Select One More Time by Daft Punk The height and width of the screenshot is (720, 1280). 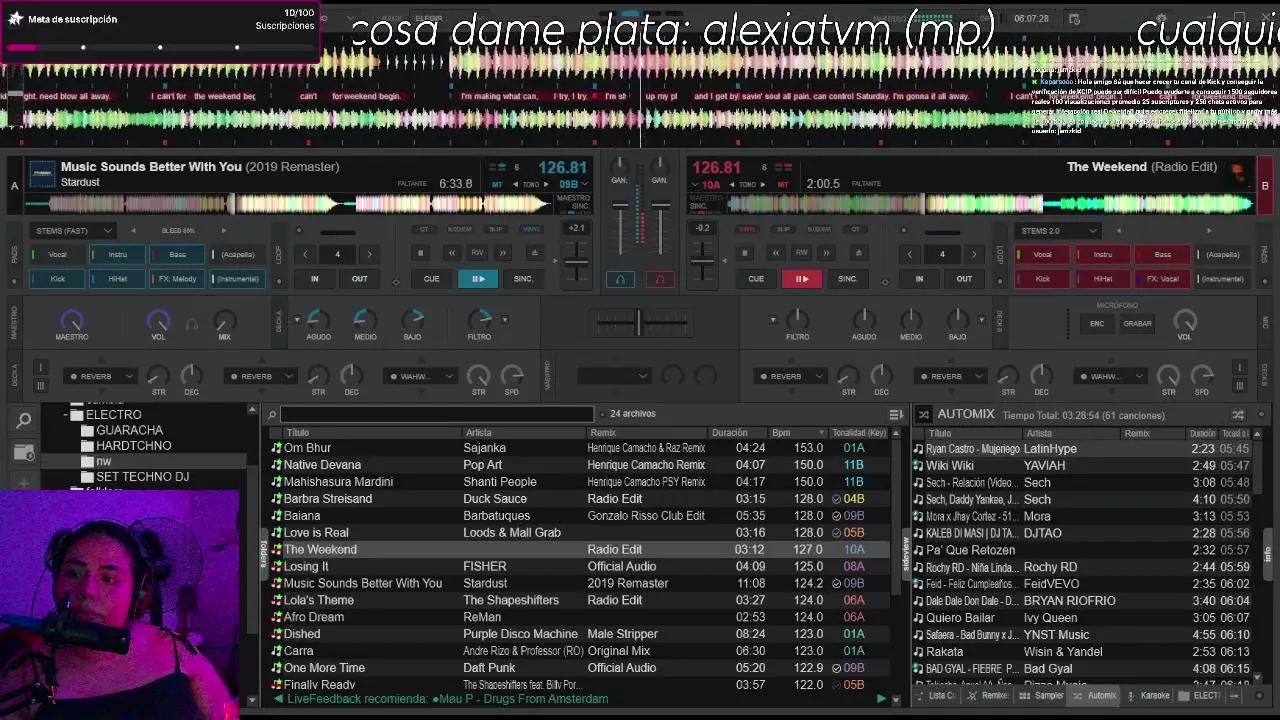(580, 668)
